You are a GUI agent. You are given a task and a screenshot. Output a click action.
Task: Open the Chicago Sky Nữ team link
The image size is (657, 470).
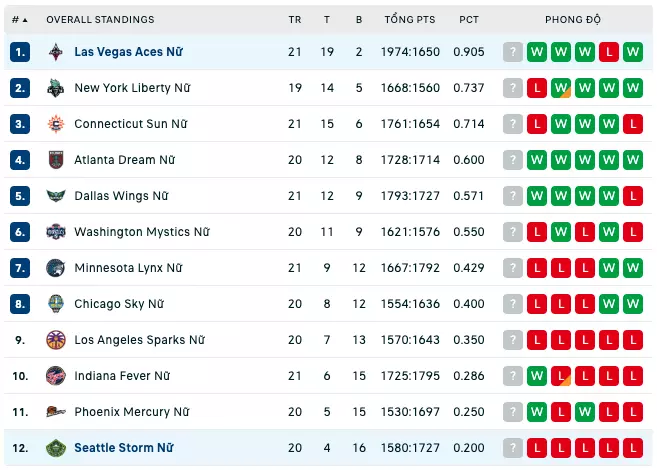[x=119, y=304]
